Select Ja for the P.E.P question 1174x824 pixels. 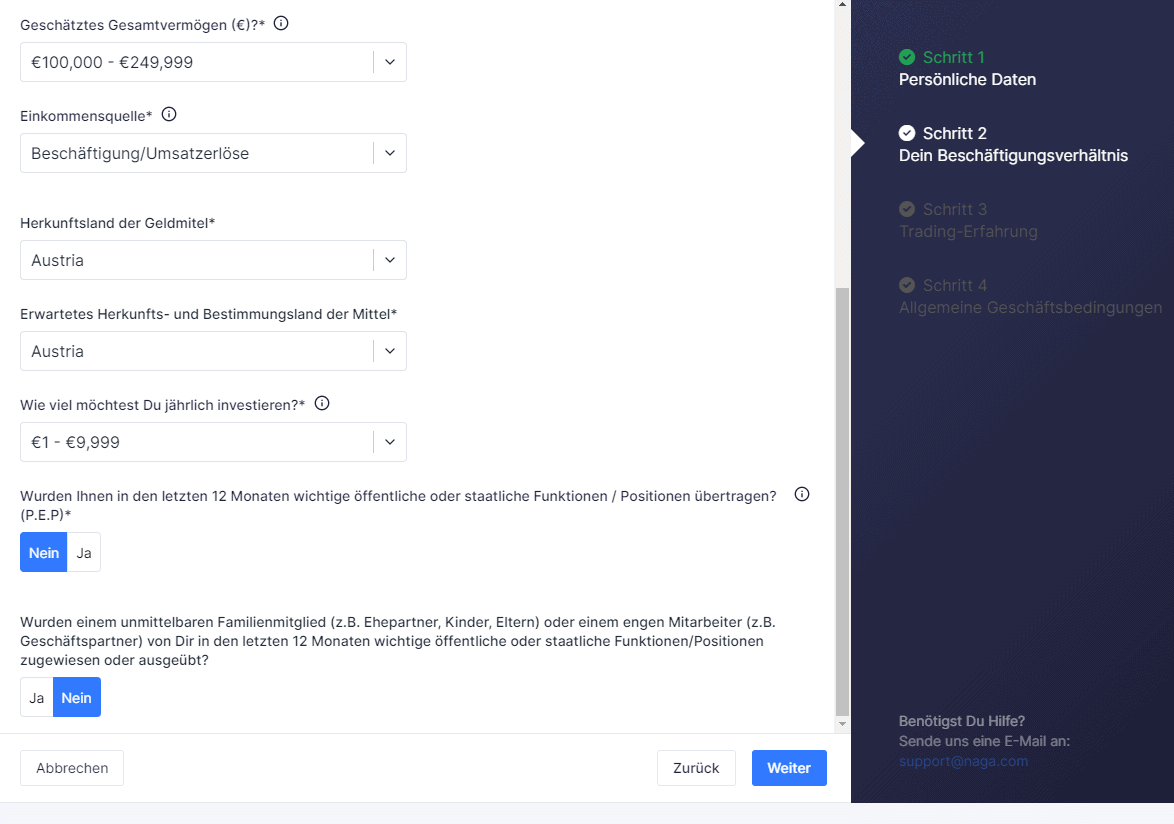pos(84,552)
